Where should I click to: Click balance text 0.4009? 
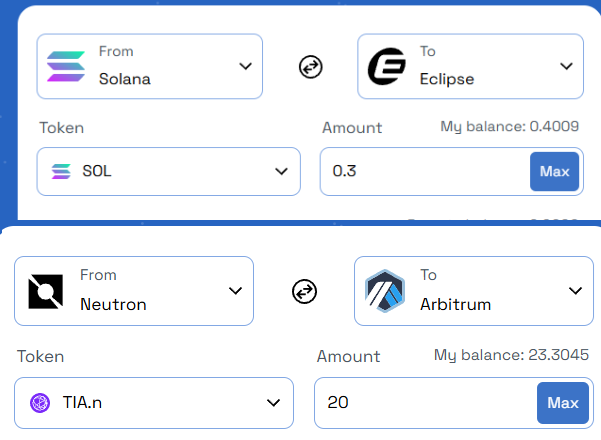point(509,126)
